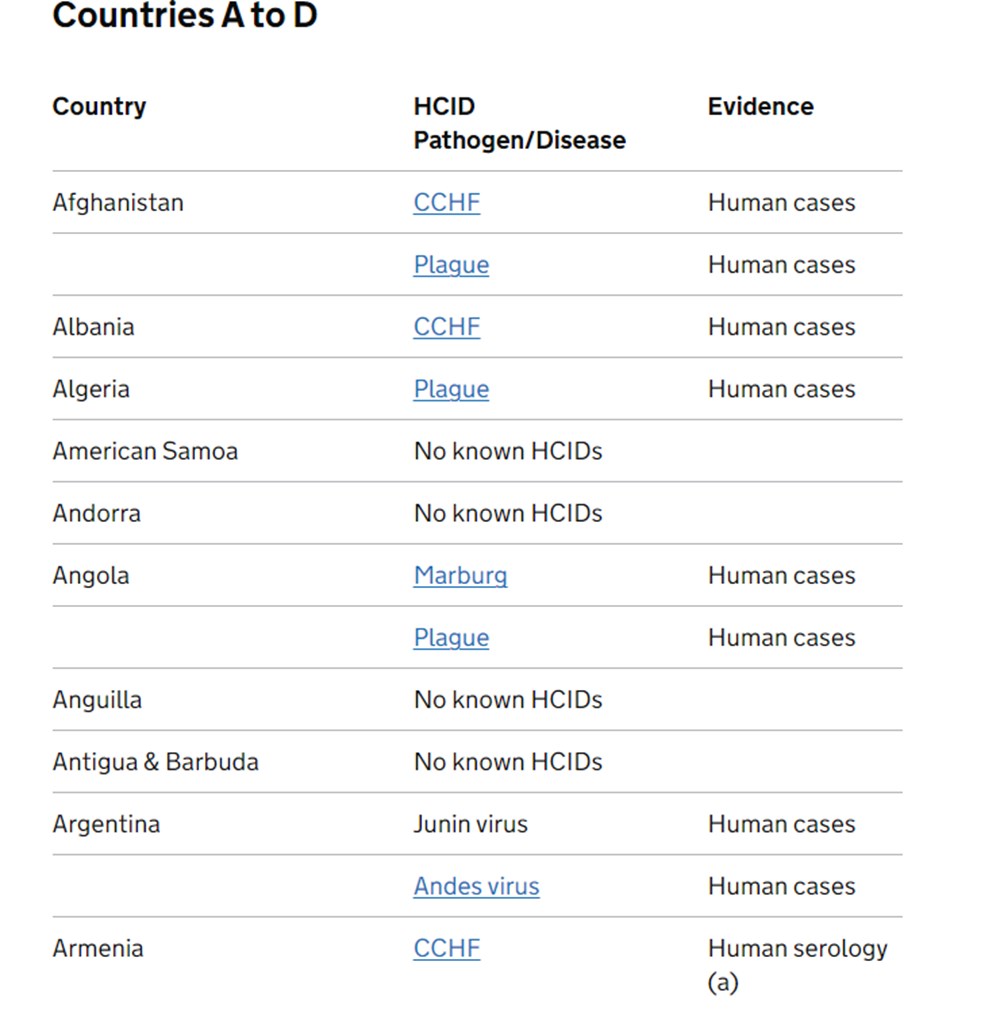This screenshot has width=1000, height=1012.
Task: Click "No known HCIDs" in the Andorra row
Action: click(x=508, y=514)
